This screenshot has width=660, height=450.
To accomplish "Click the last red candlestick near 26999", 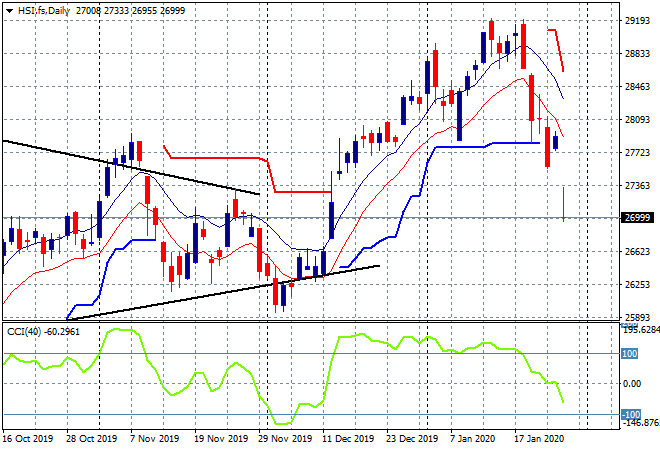I will 563,204.
